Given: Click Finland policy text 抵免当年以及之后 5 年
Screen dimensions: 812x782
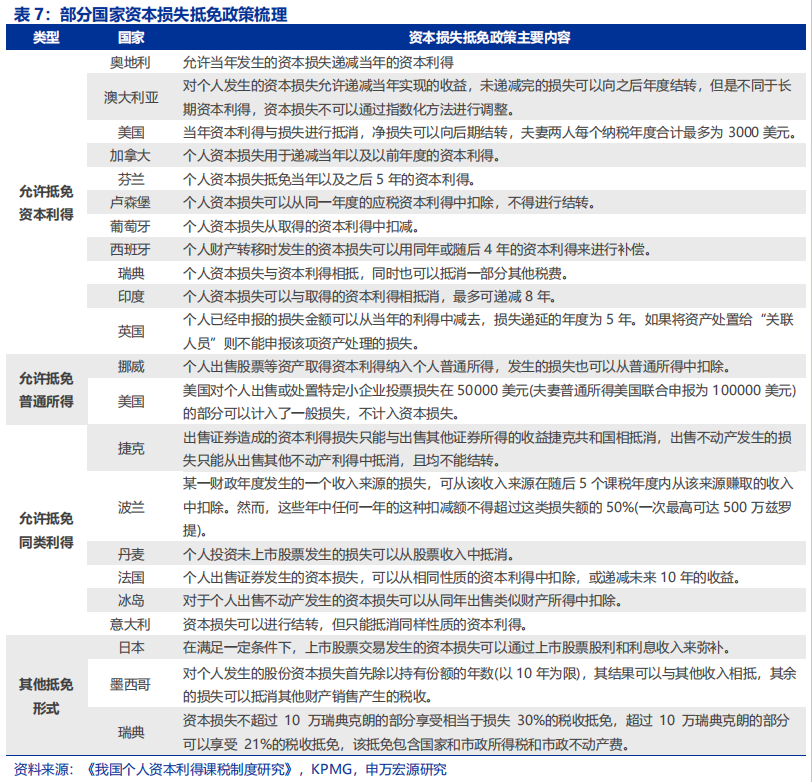Looking at the screenshot, I should pyautogui.click(x=329, y=179).
